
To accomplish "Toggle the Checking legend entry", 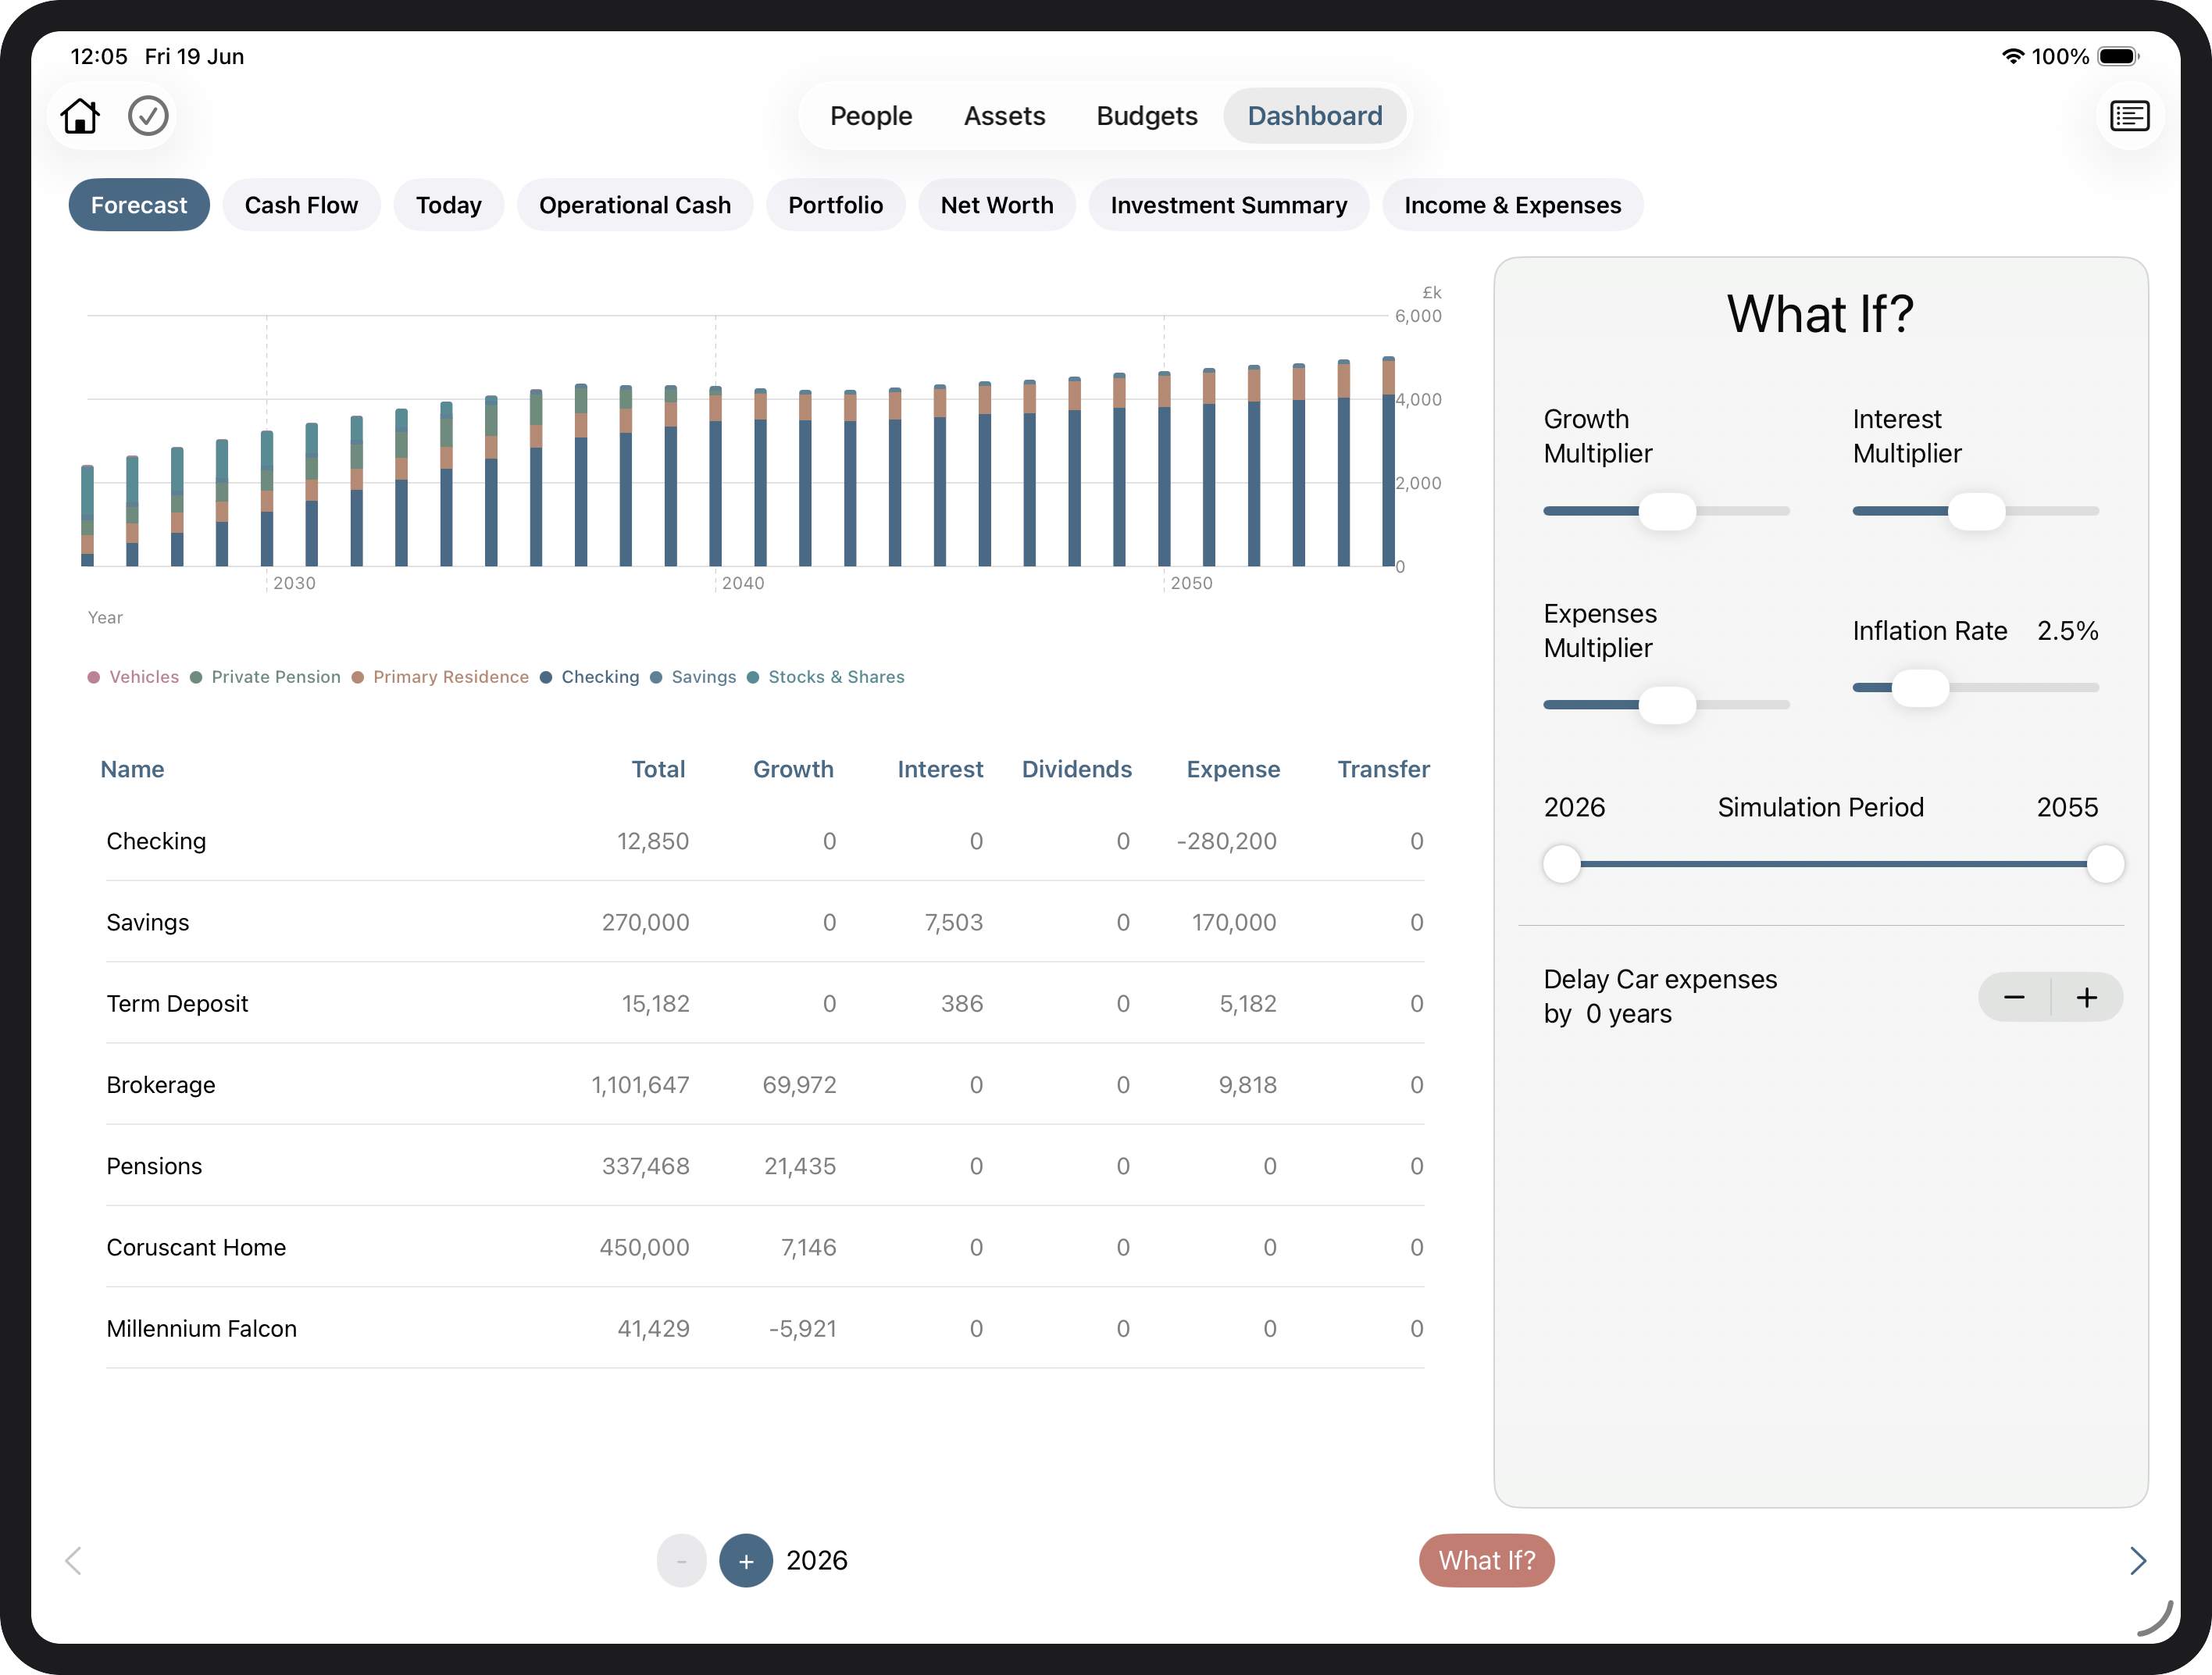I will [590, 677].
